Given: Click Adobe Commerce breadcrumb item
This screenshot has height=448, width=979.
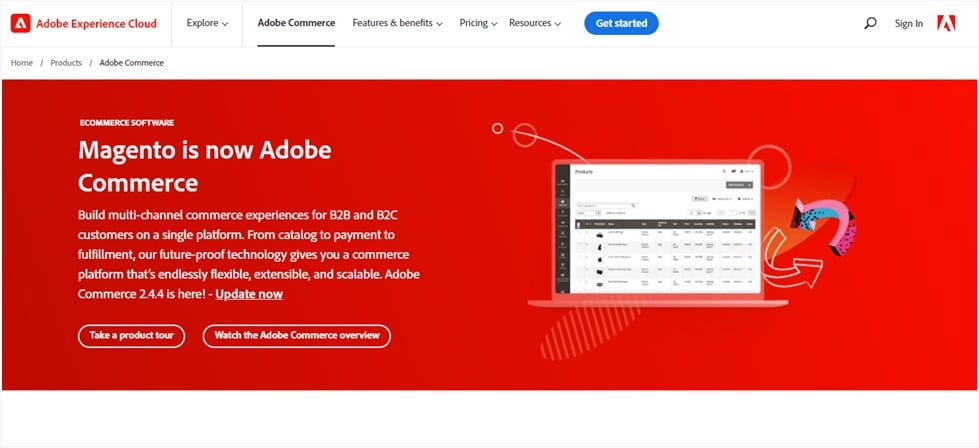Looking at the screenshot, I should click(x=131, y=63).
